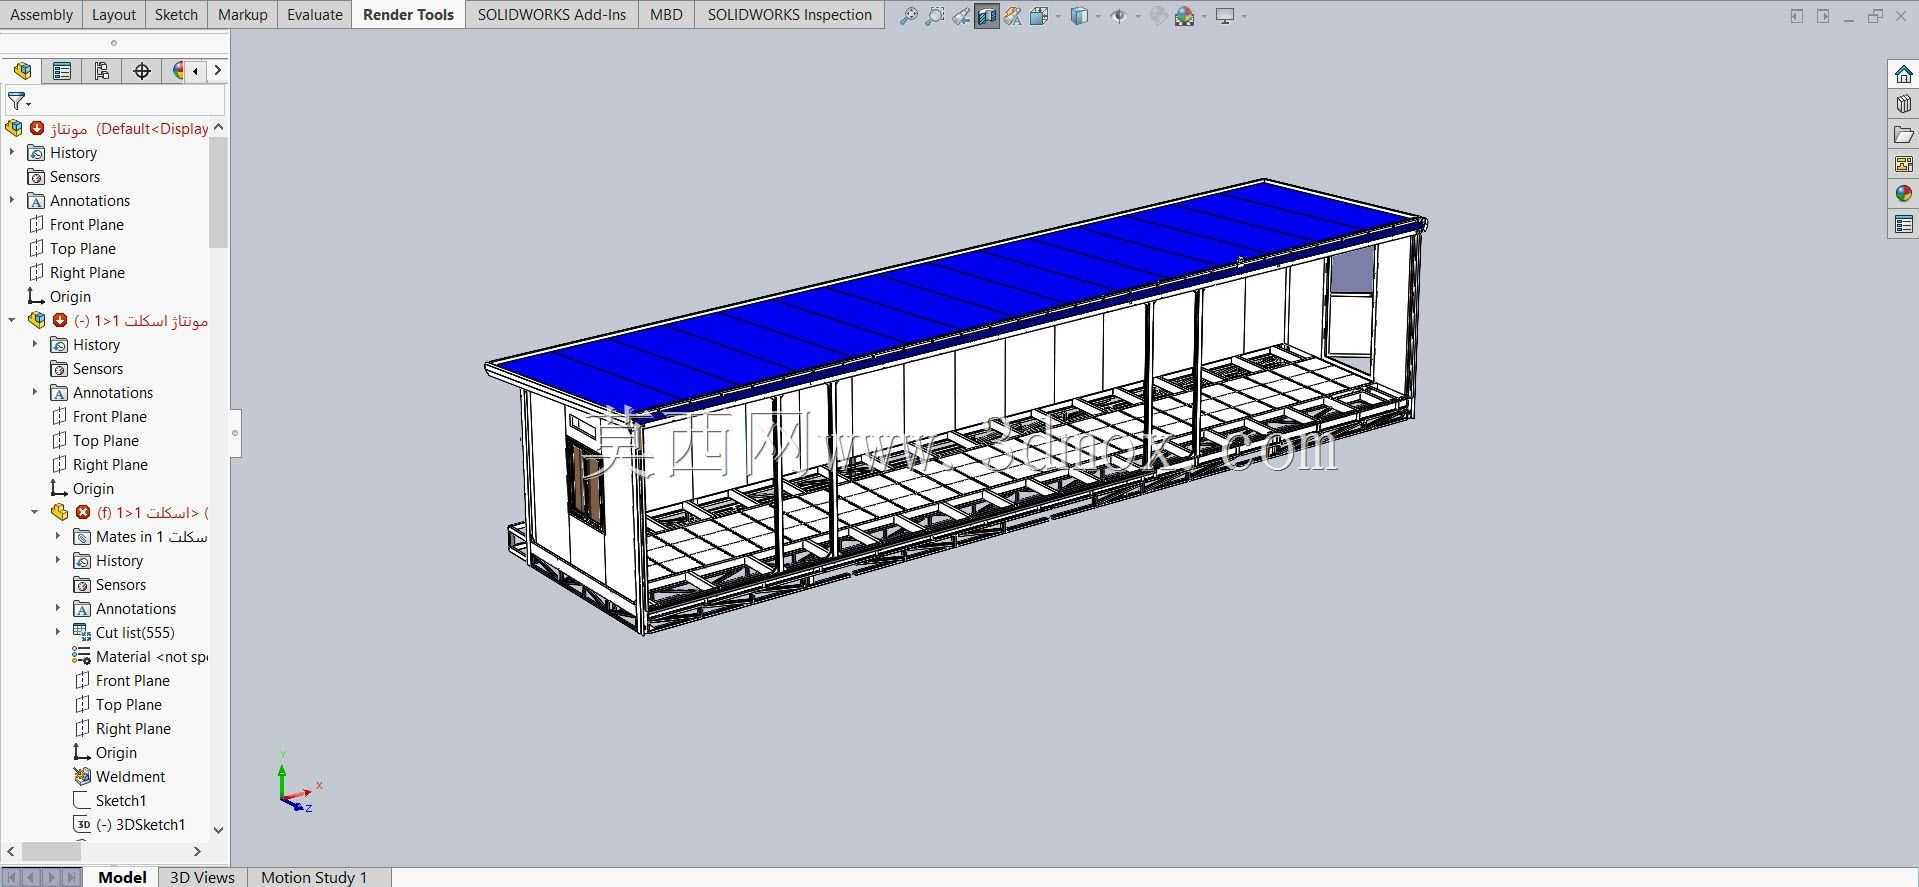
Task: Click the Dynamic Annotation Views icon
Action: tap(1013, 16)
